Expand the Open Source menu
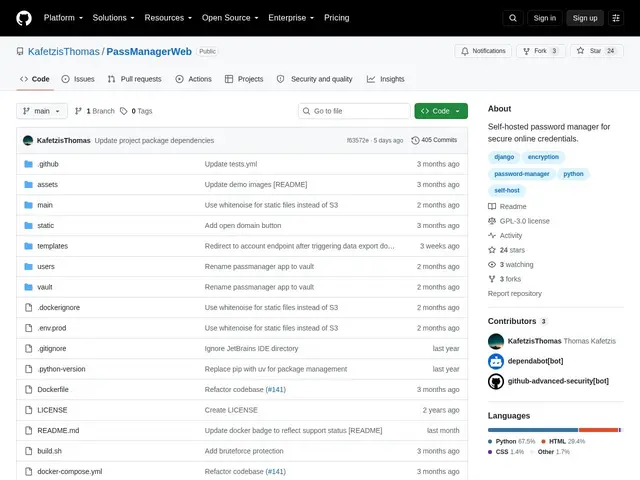This screenshot has height=480, width=640. 230,18
